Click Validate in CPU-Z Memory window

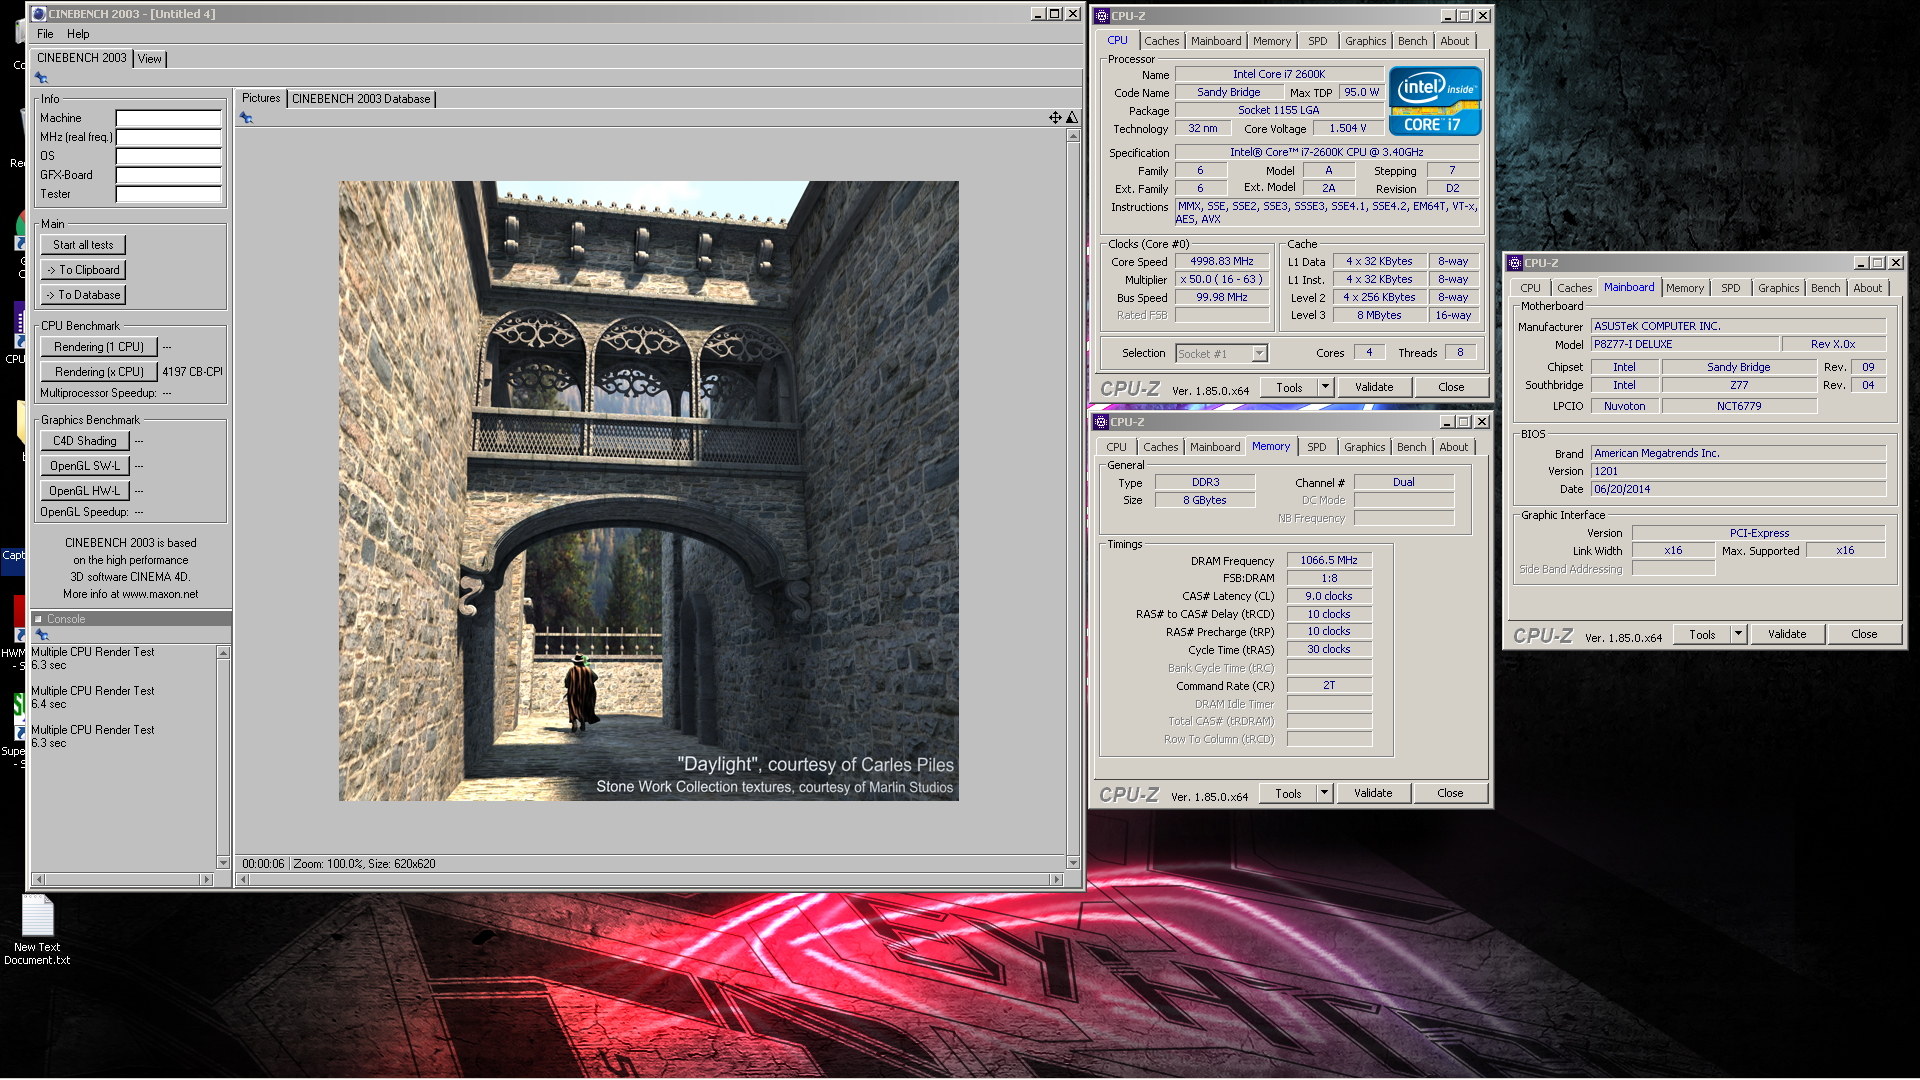[1373, 793]
